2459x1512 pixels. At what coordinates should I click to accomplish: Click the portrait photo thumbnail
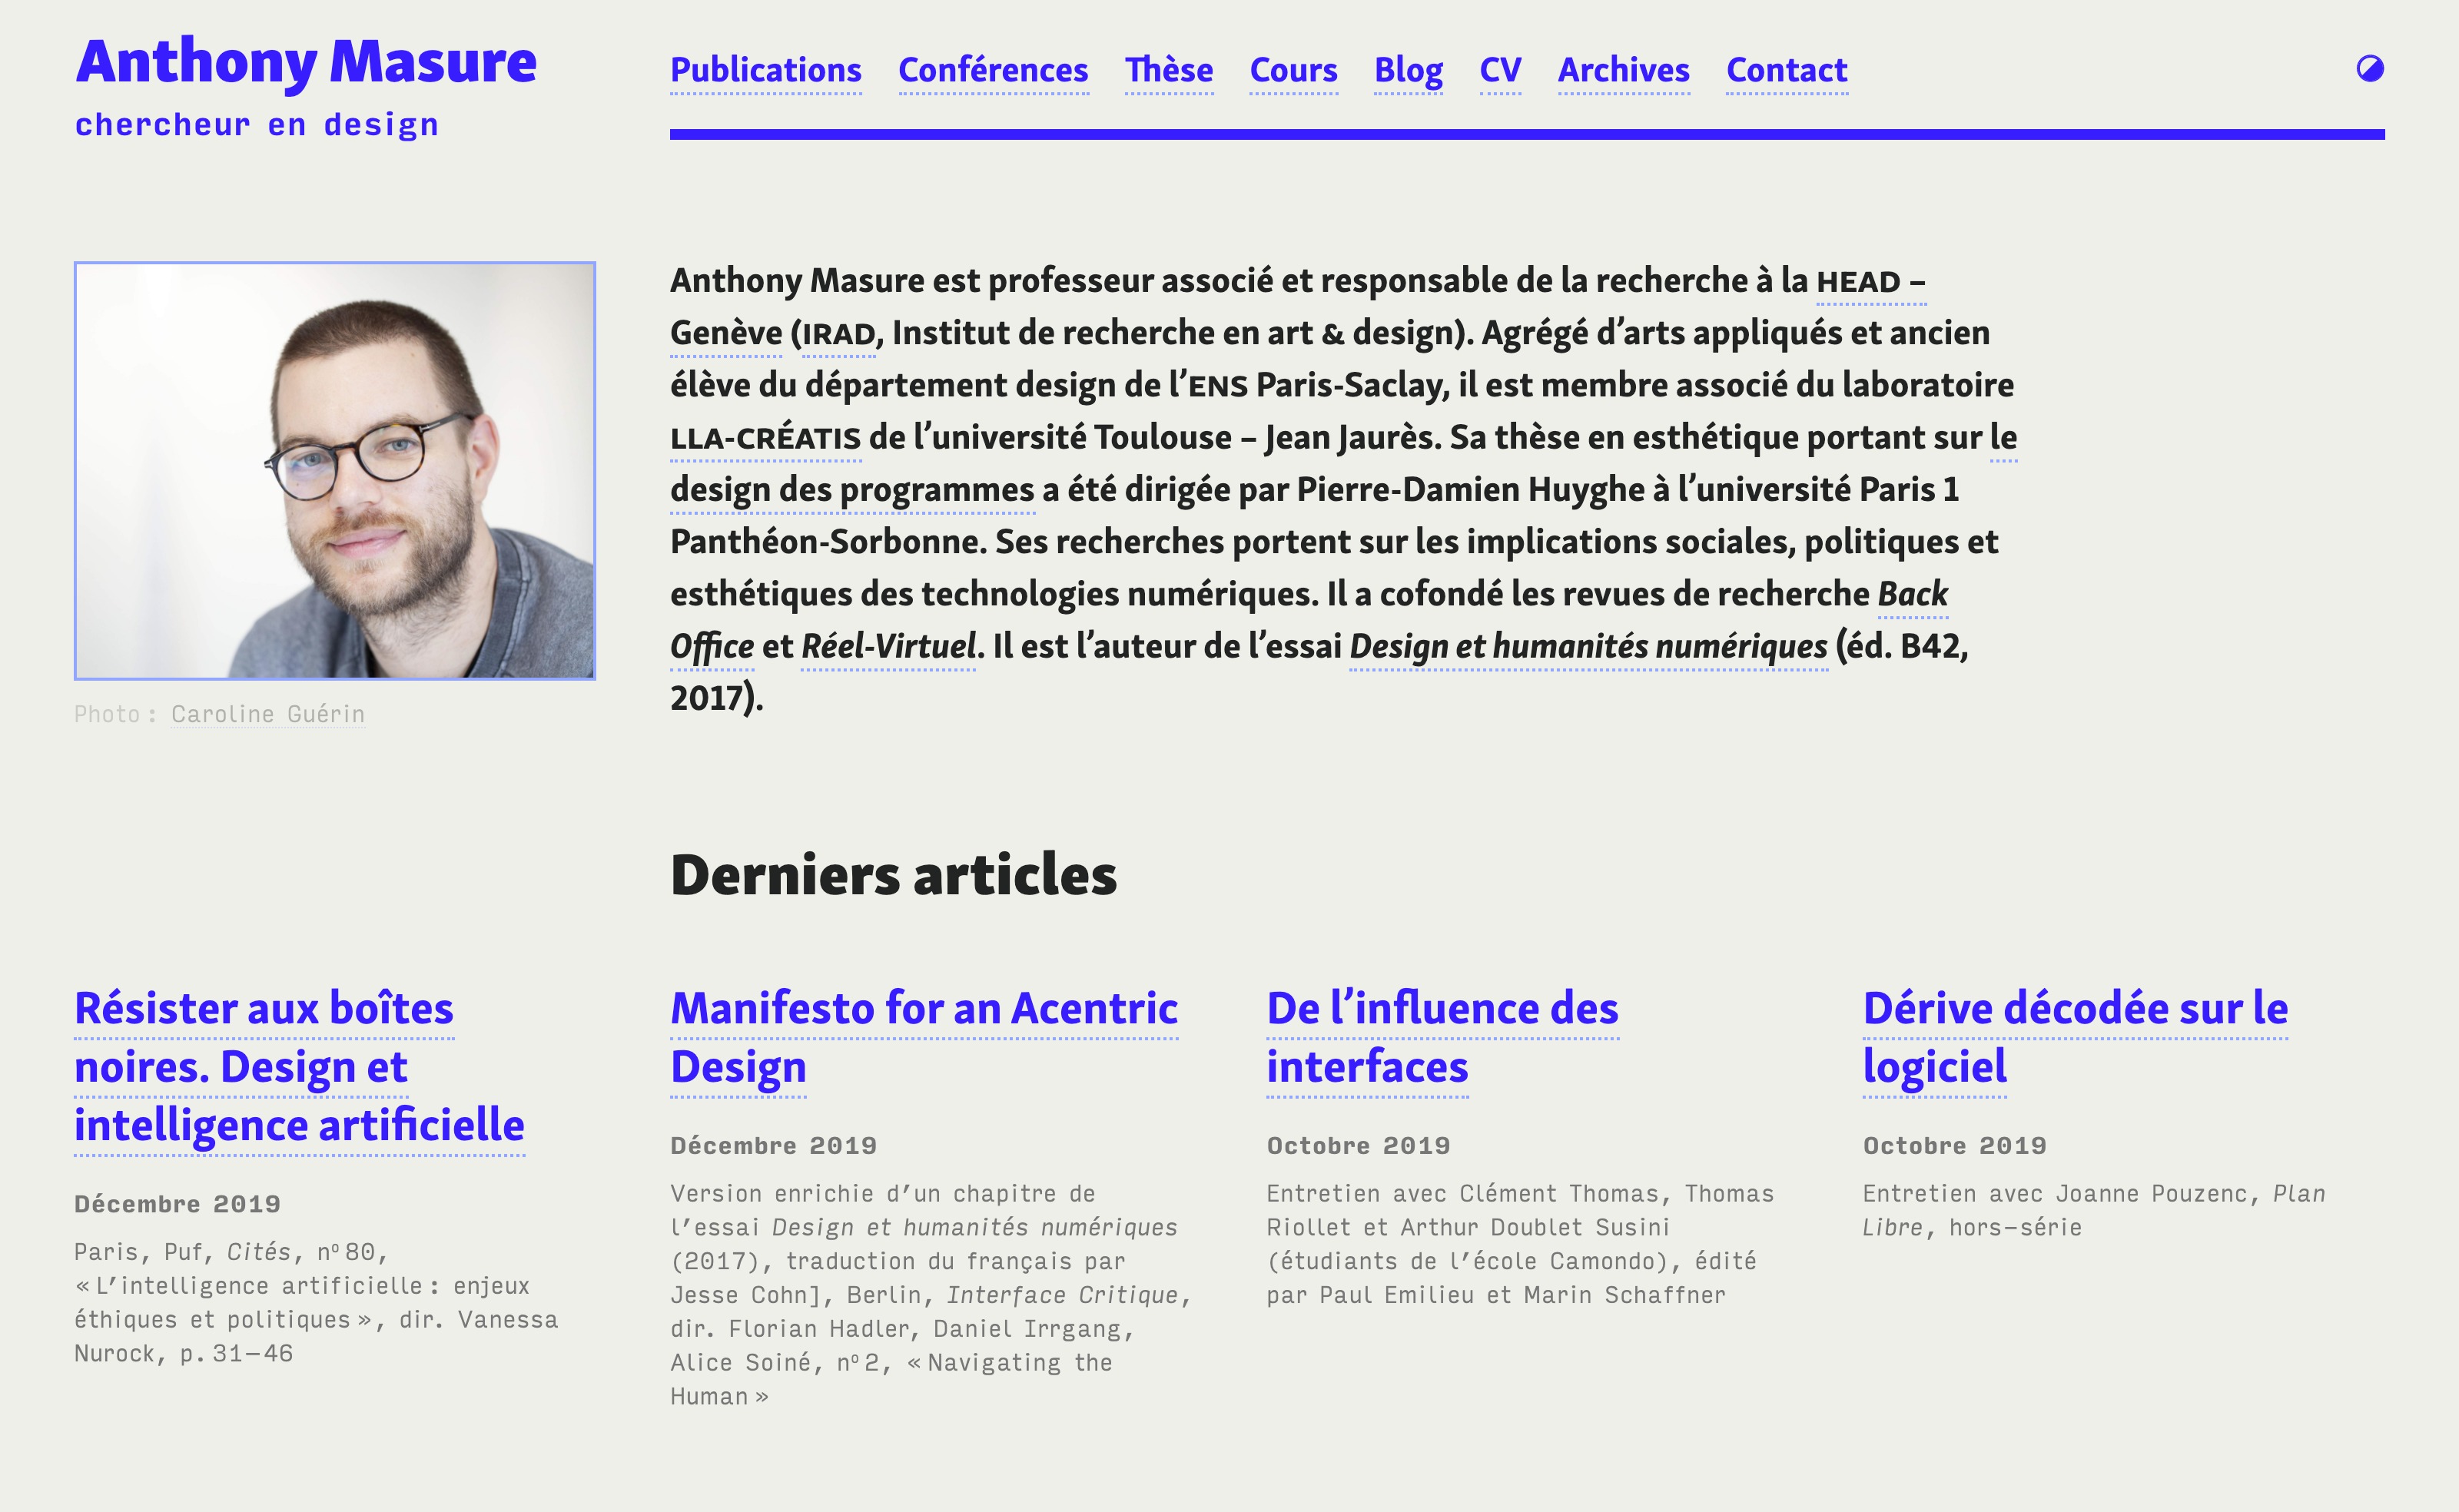pyautogui.click(x=334, y=470)
